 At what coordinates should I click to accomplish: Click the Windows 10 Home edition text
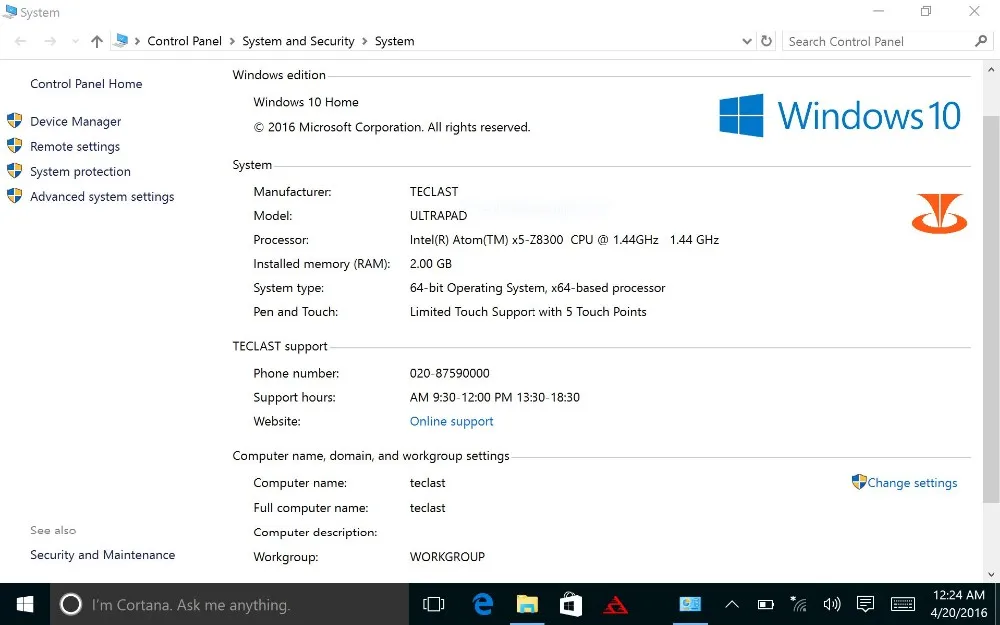coord(305,102)
